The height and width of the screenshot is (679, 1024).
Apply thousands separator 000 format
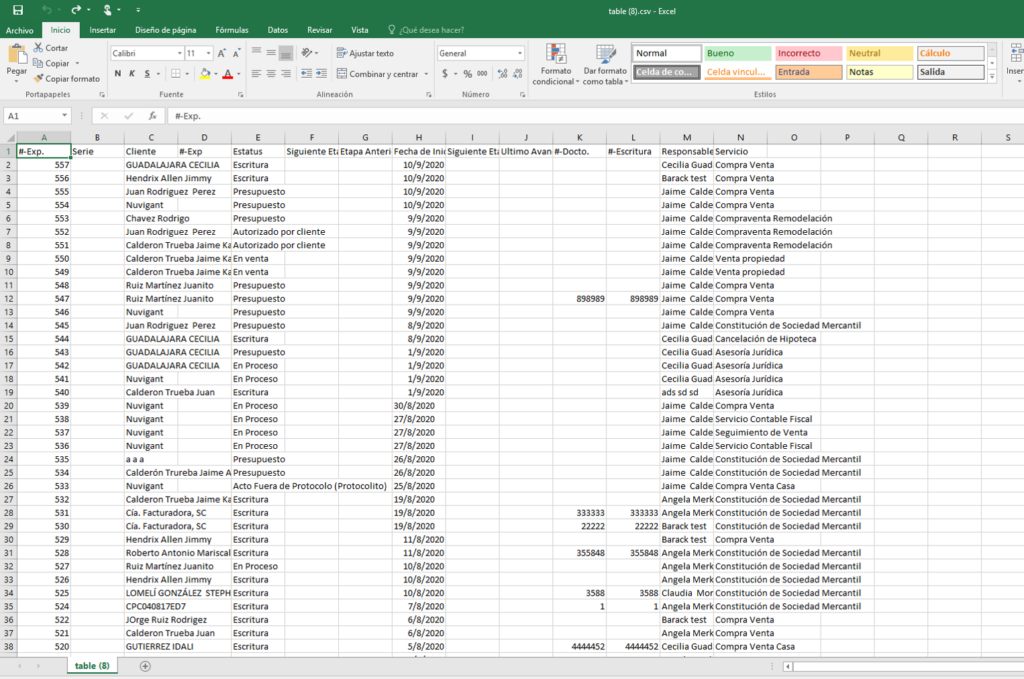pyautogui.click(x=482, y=74)
